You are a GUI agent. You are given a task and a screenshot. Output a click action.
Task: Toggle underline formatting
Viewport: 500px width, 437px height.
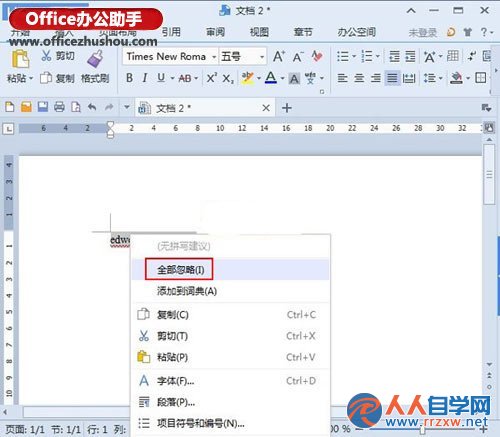[161, 78]
